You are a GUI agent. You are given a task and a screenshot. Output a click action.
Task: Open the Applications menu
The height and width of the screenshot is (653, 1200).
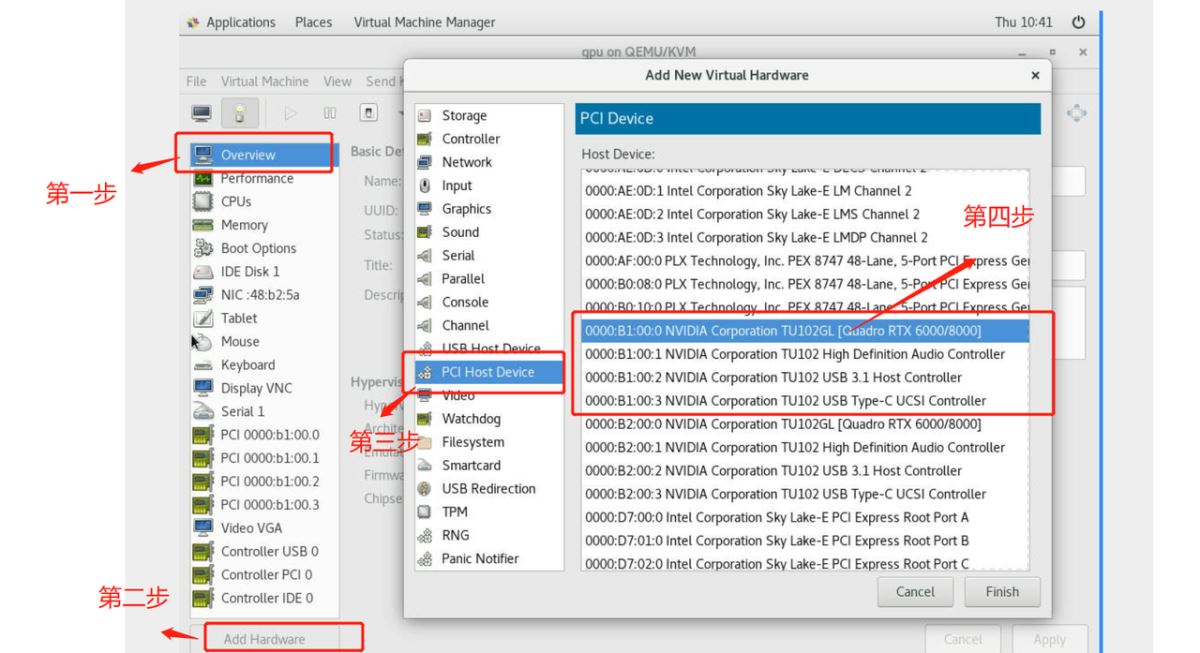[240, 22]
